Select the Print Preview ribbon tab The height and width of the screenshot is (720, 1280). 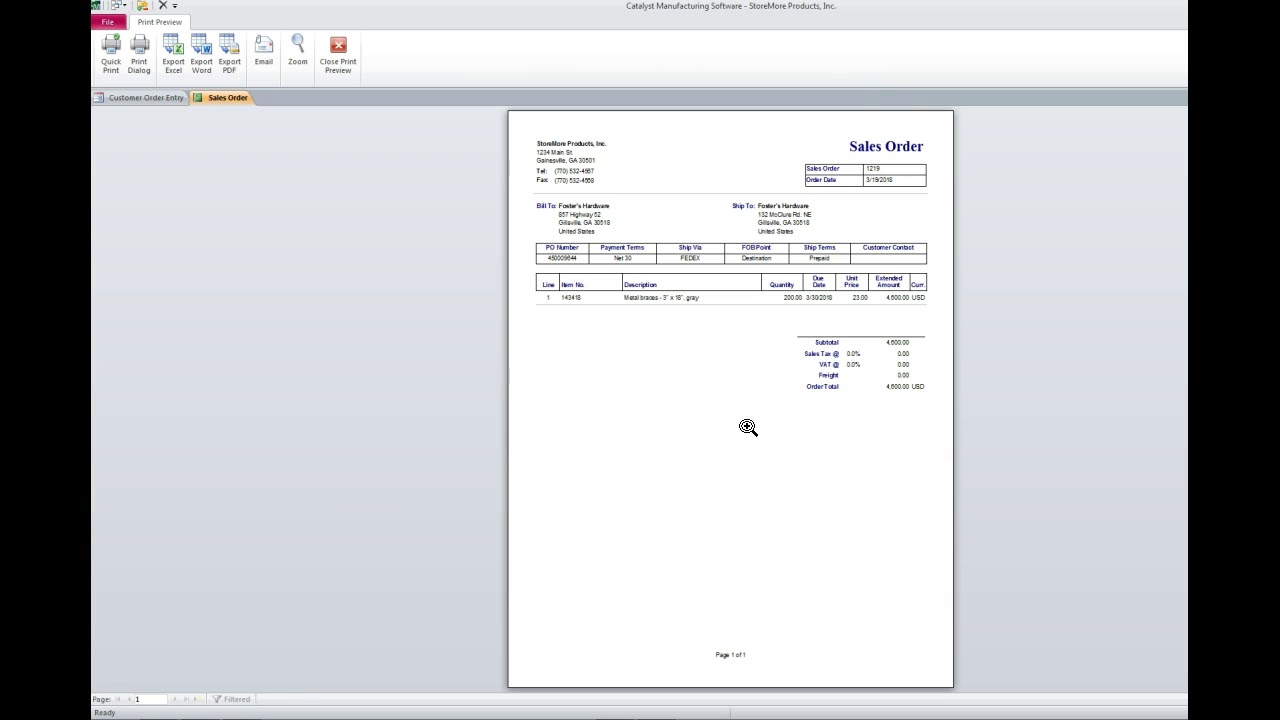coord(160,22)
